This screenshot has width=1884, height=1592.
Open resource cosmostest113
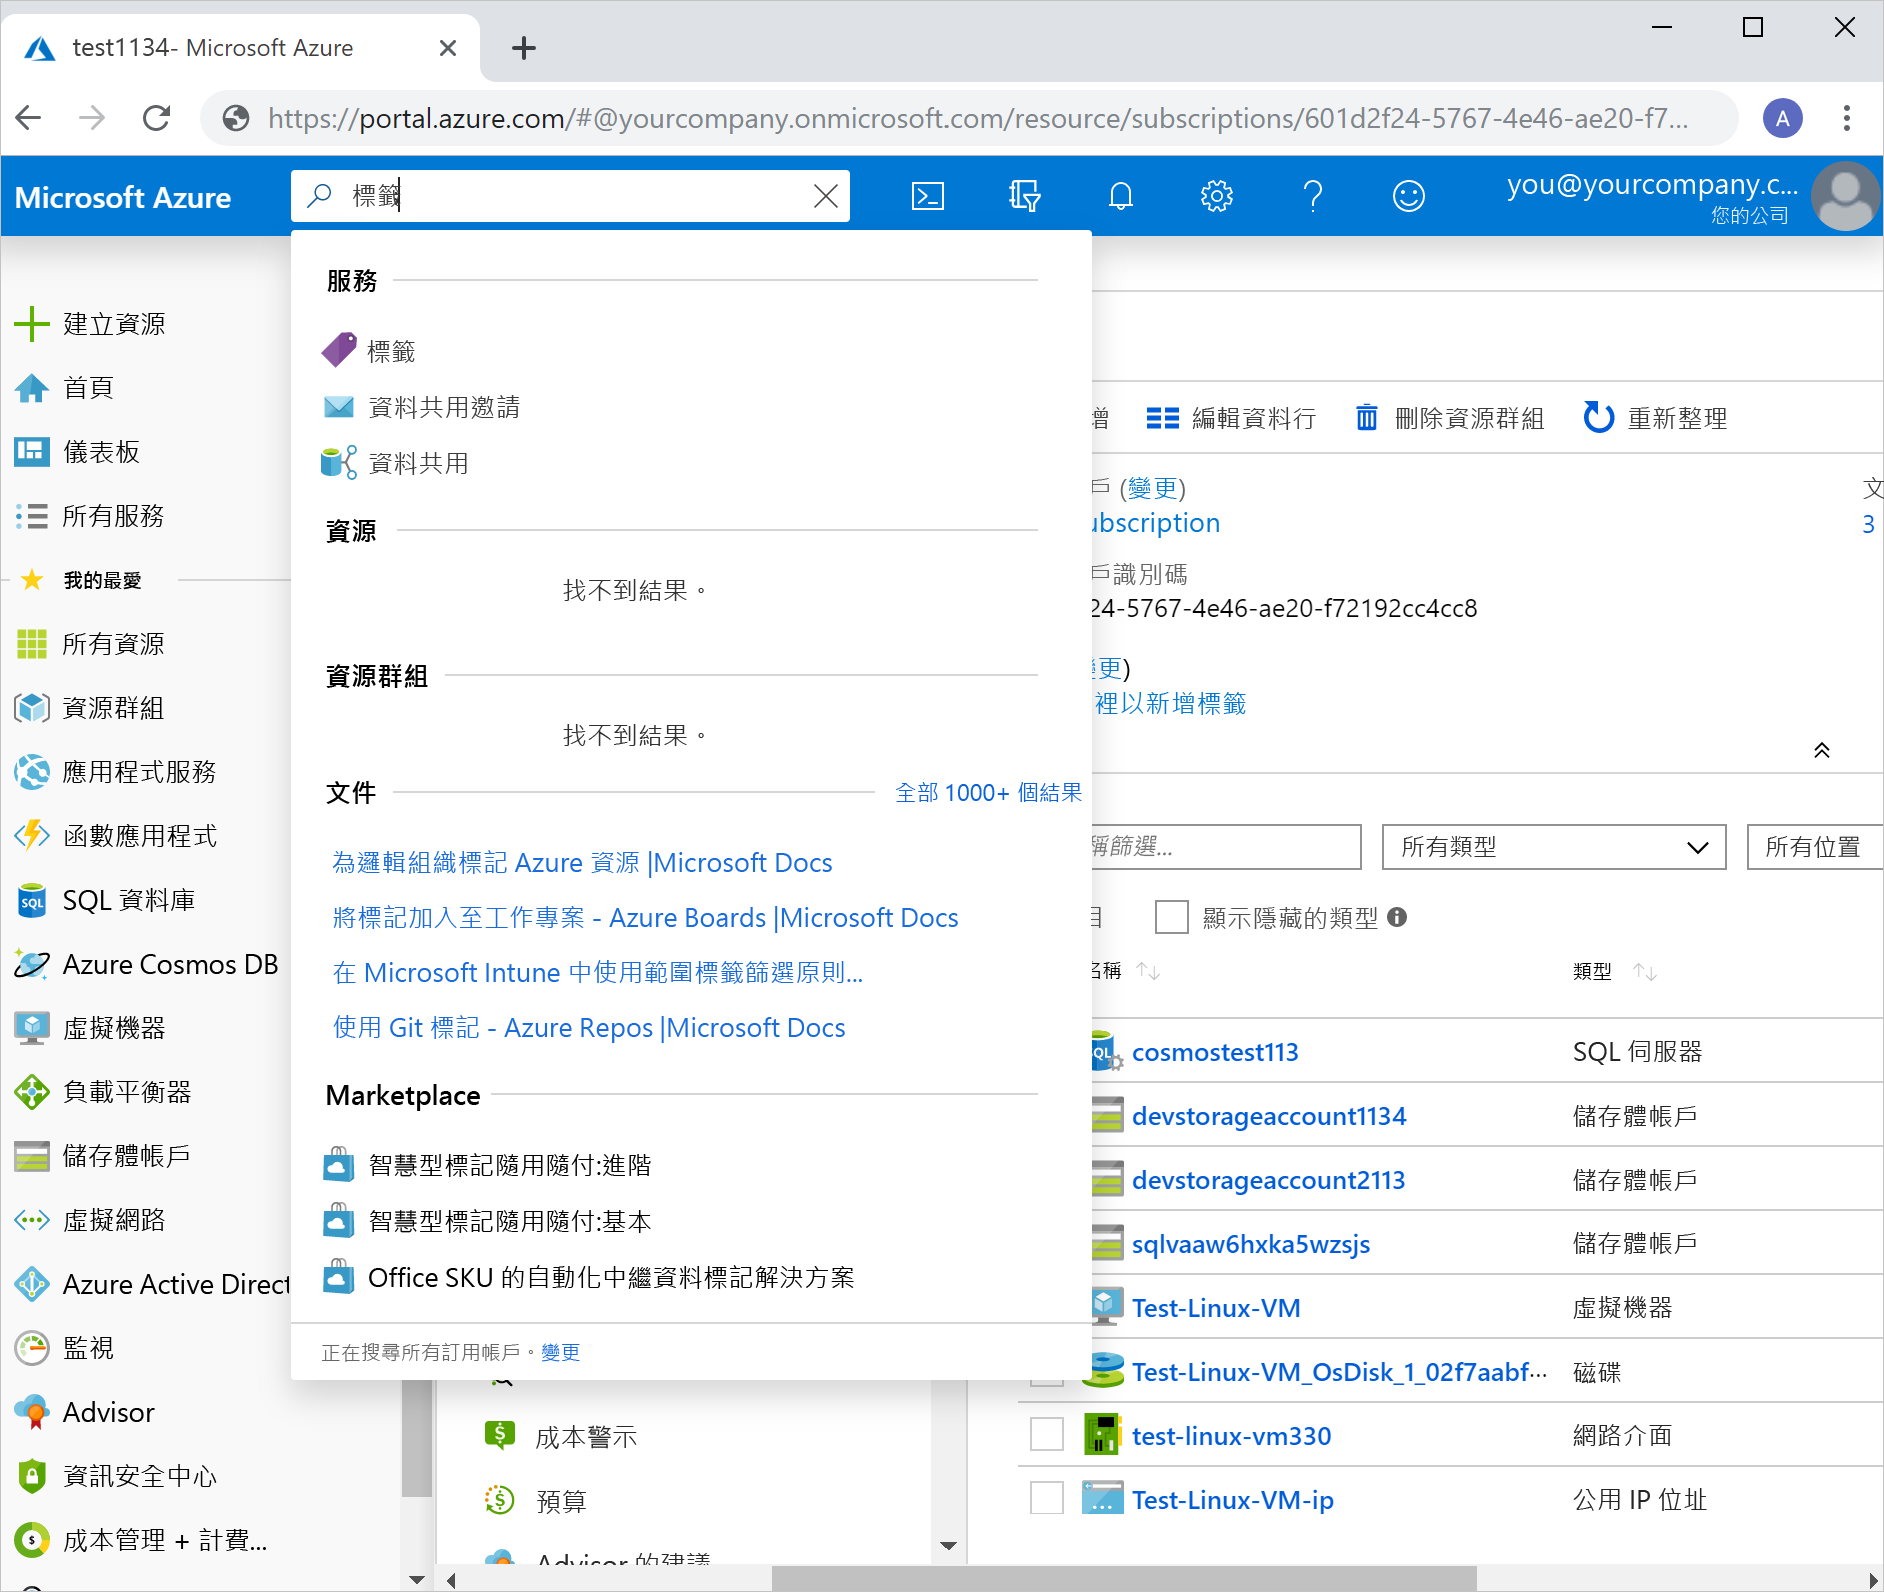click(1215, 1052)
